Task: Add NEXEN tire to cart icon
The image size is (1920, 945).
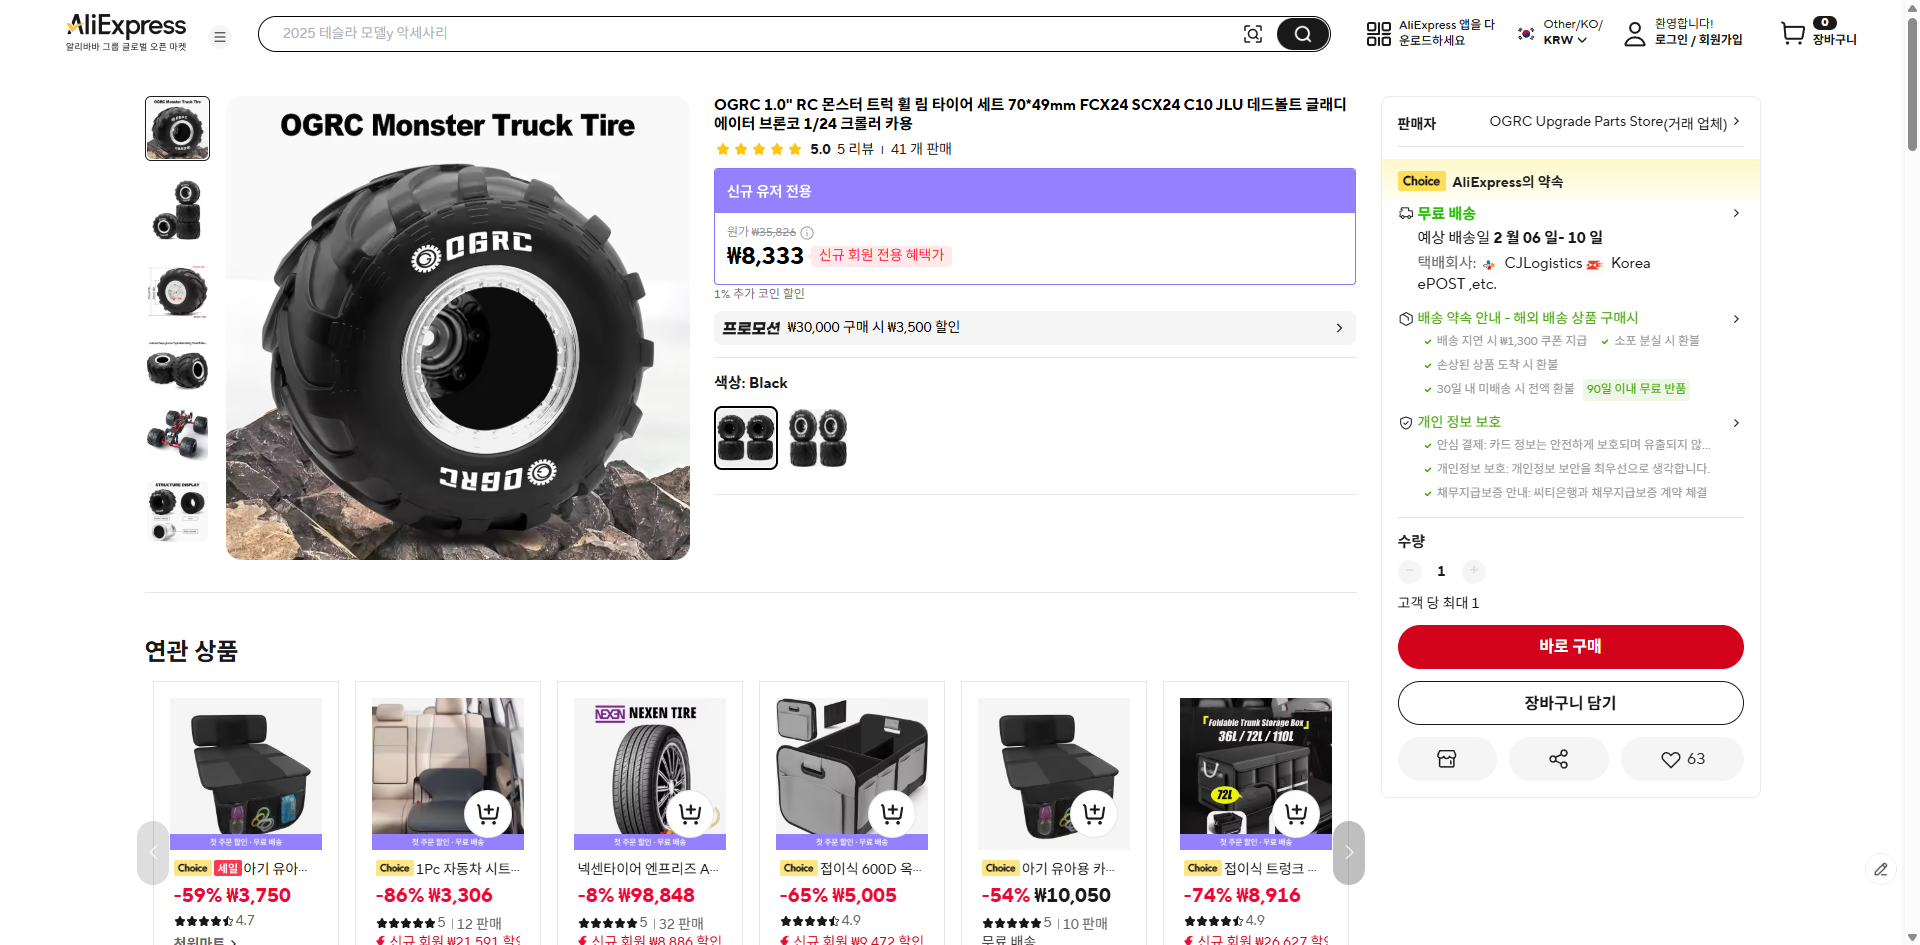Action: coord(690,813)
